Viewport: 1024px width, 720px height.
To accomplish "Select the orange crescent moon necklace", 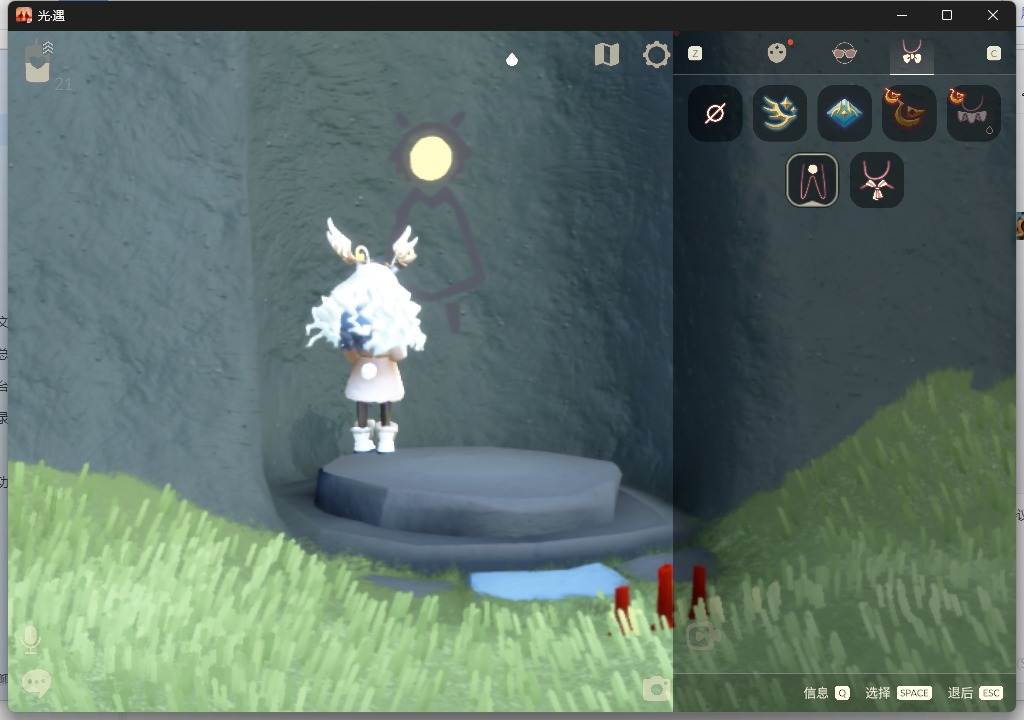I will [x=909, y=114].
